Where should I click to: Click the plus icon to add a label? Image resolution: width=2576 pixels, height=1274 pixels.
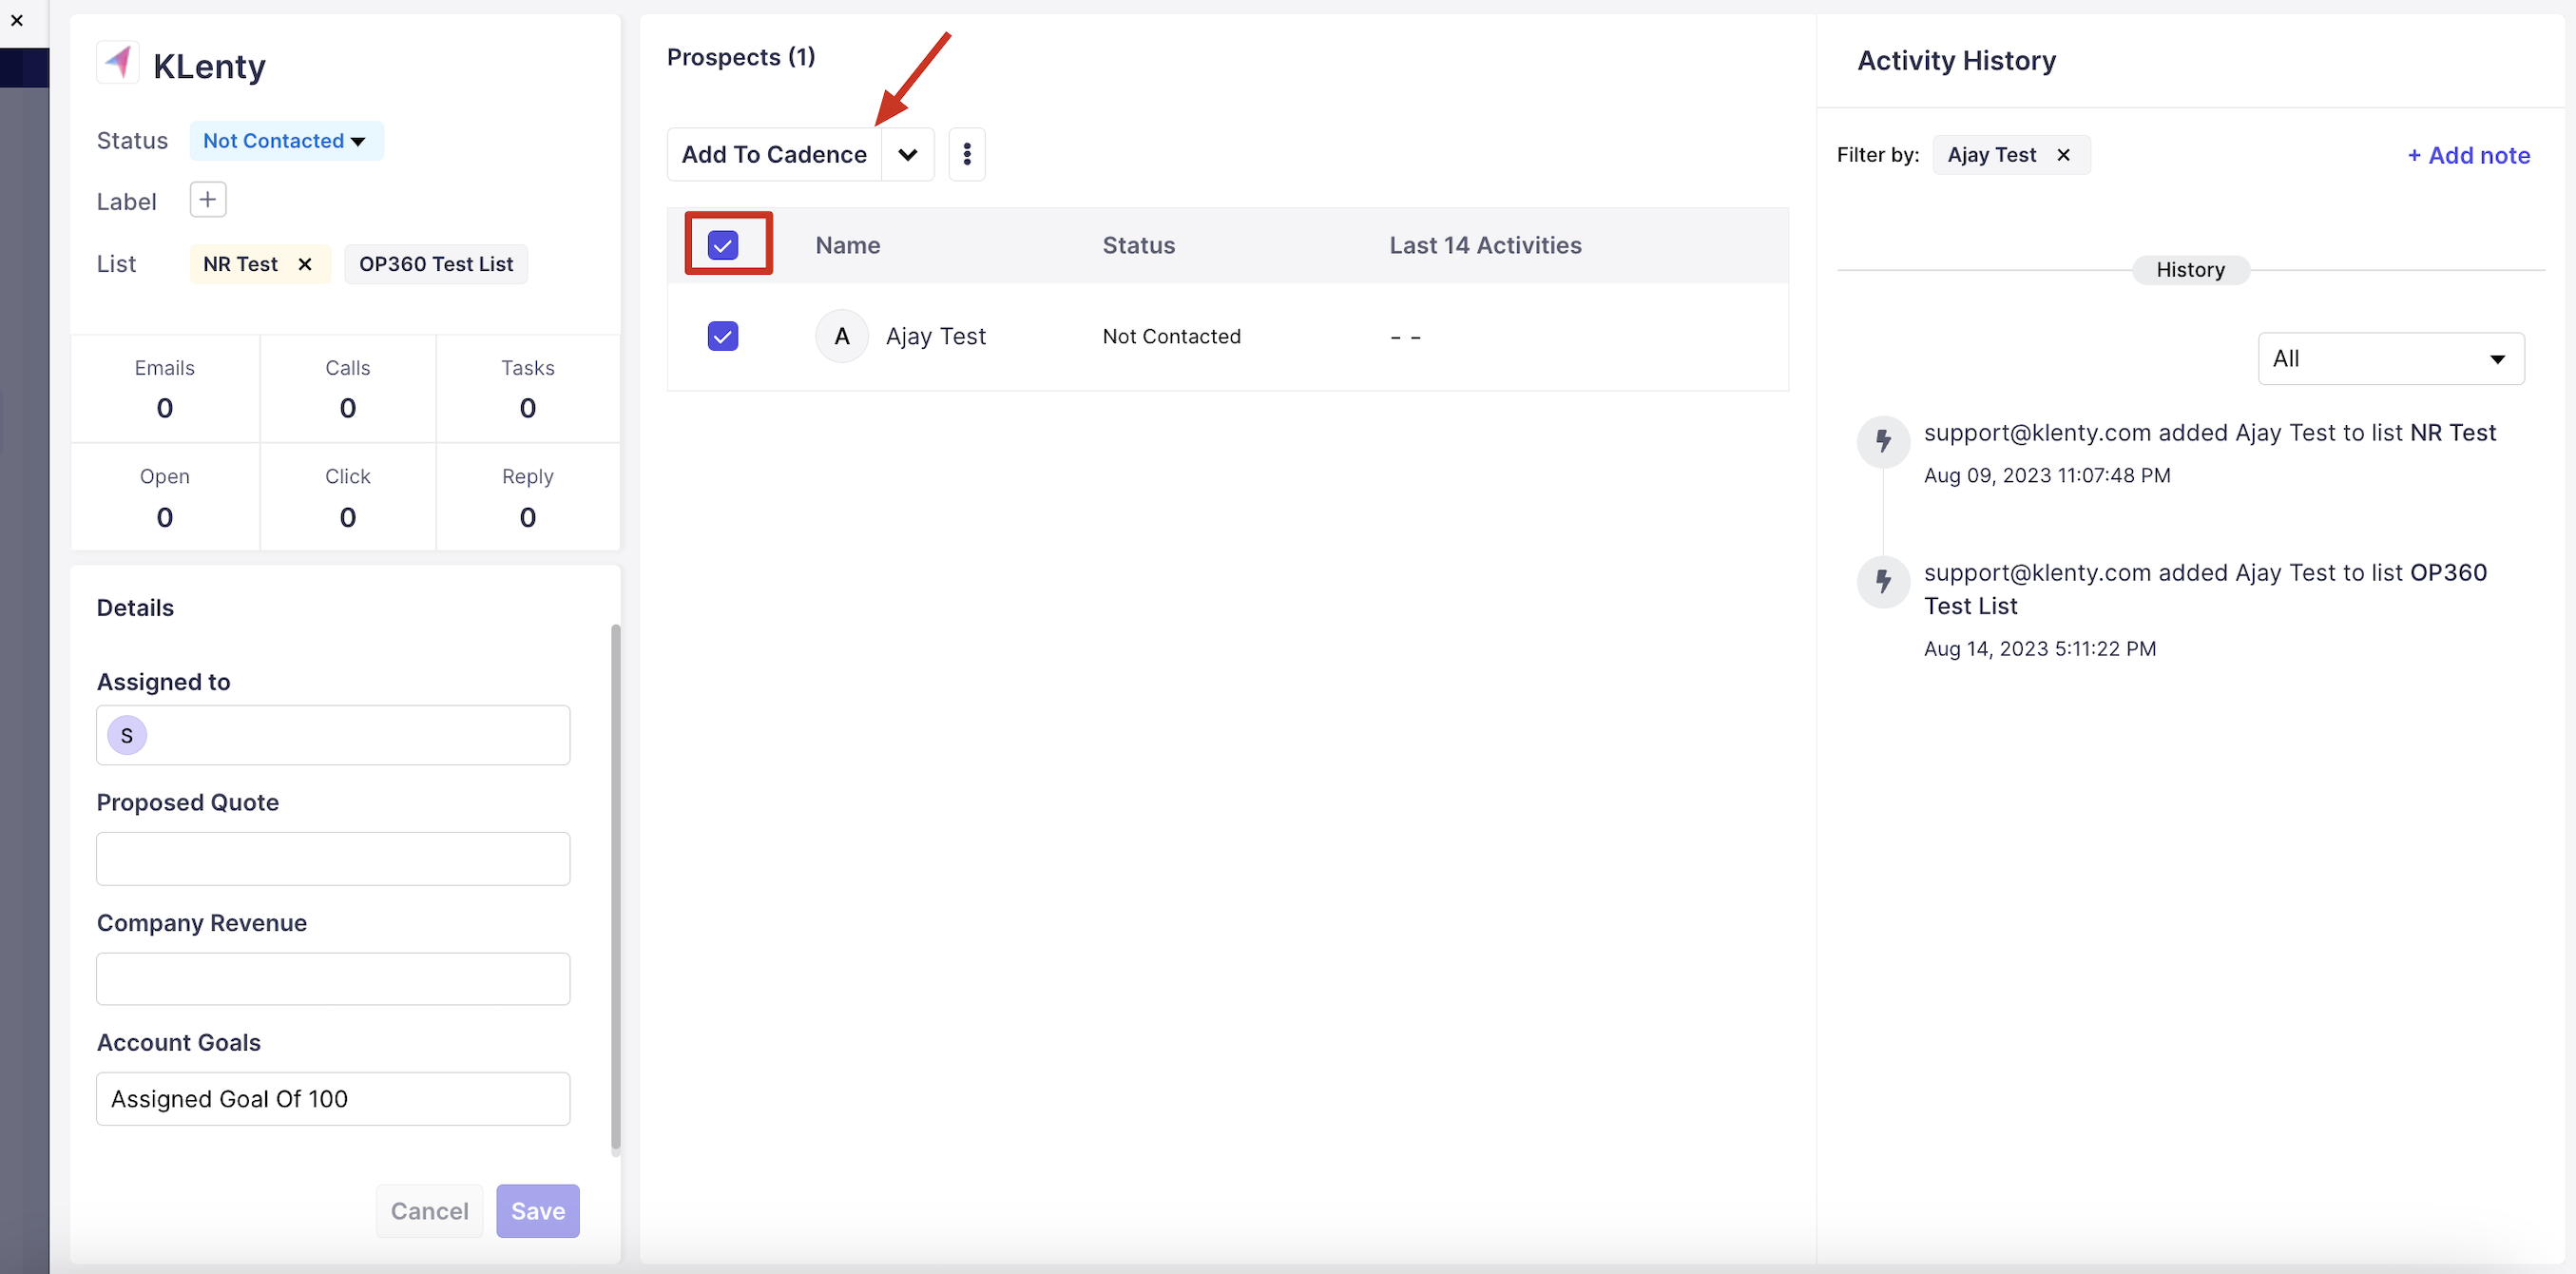208,200
